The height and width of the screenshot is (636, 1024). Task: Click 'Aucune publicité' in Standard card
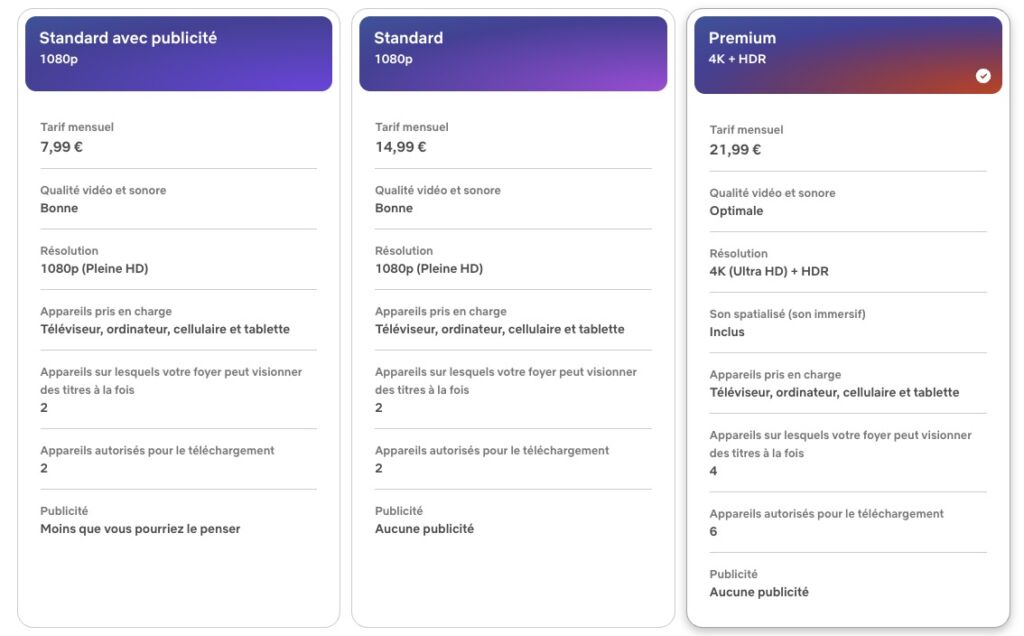point(424,529)
